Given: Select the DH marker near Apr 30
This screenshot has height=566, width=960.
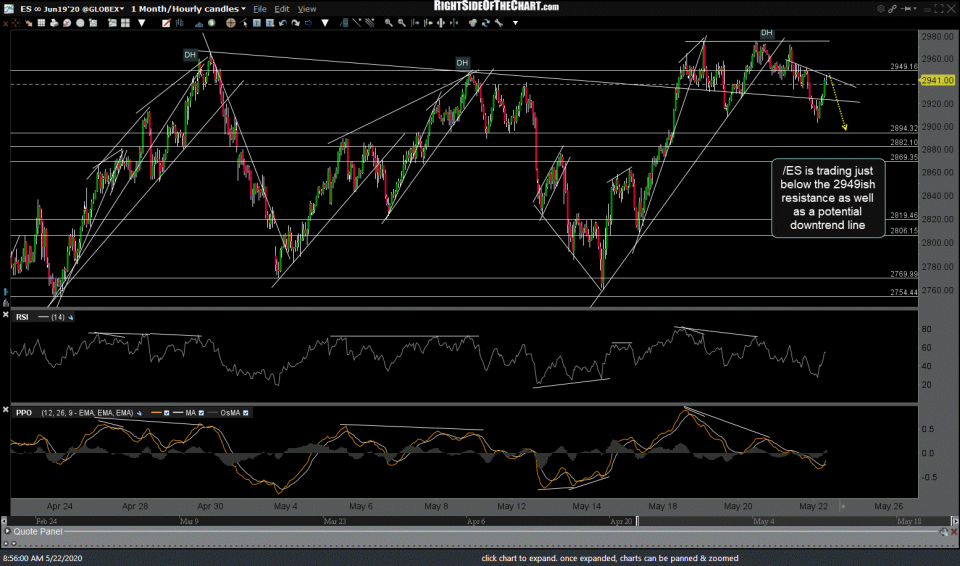Looking at the screenshot, I should pos(190,55).
